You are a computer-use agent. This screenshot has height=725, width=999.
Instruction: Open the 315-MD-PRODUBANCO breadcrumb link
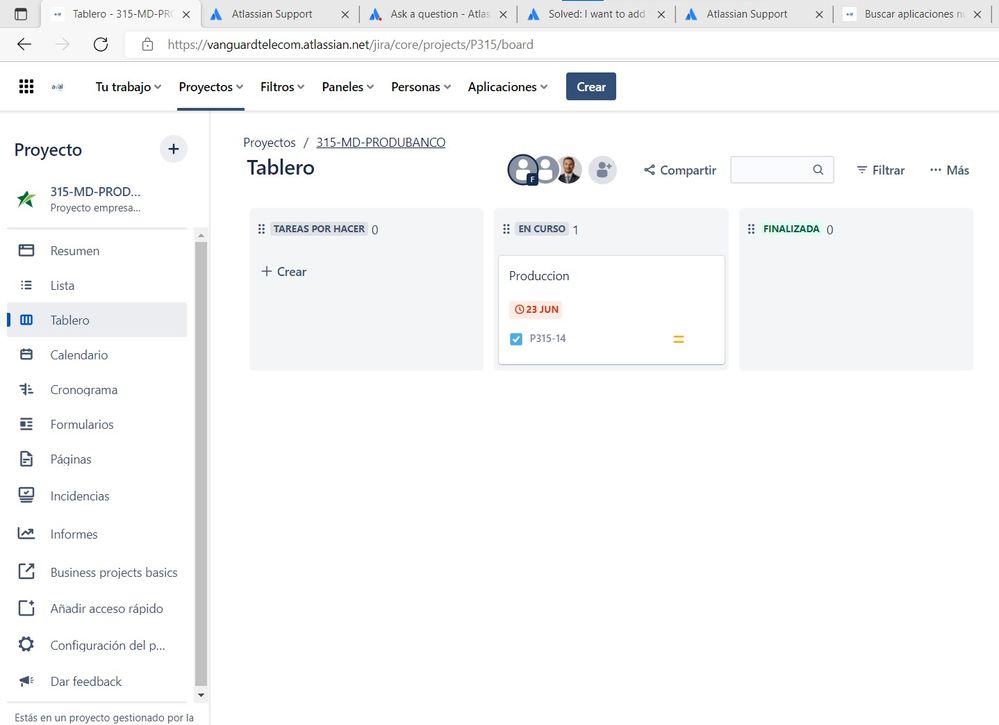tap(381, 143)
